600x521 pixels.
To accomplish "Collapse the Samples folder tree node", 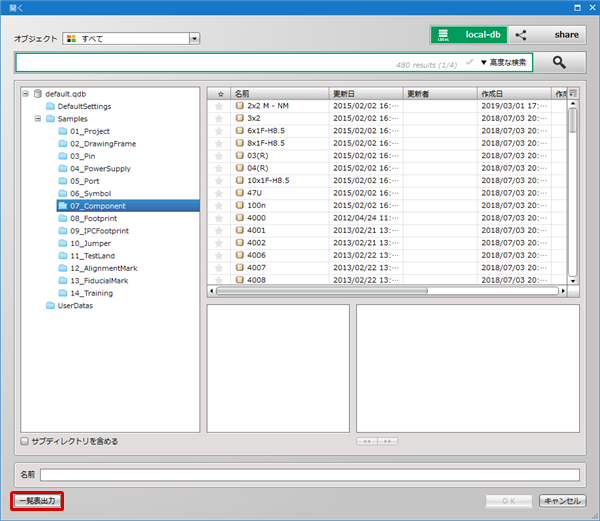I will (x=37, y=118).
